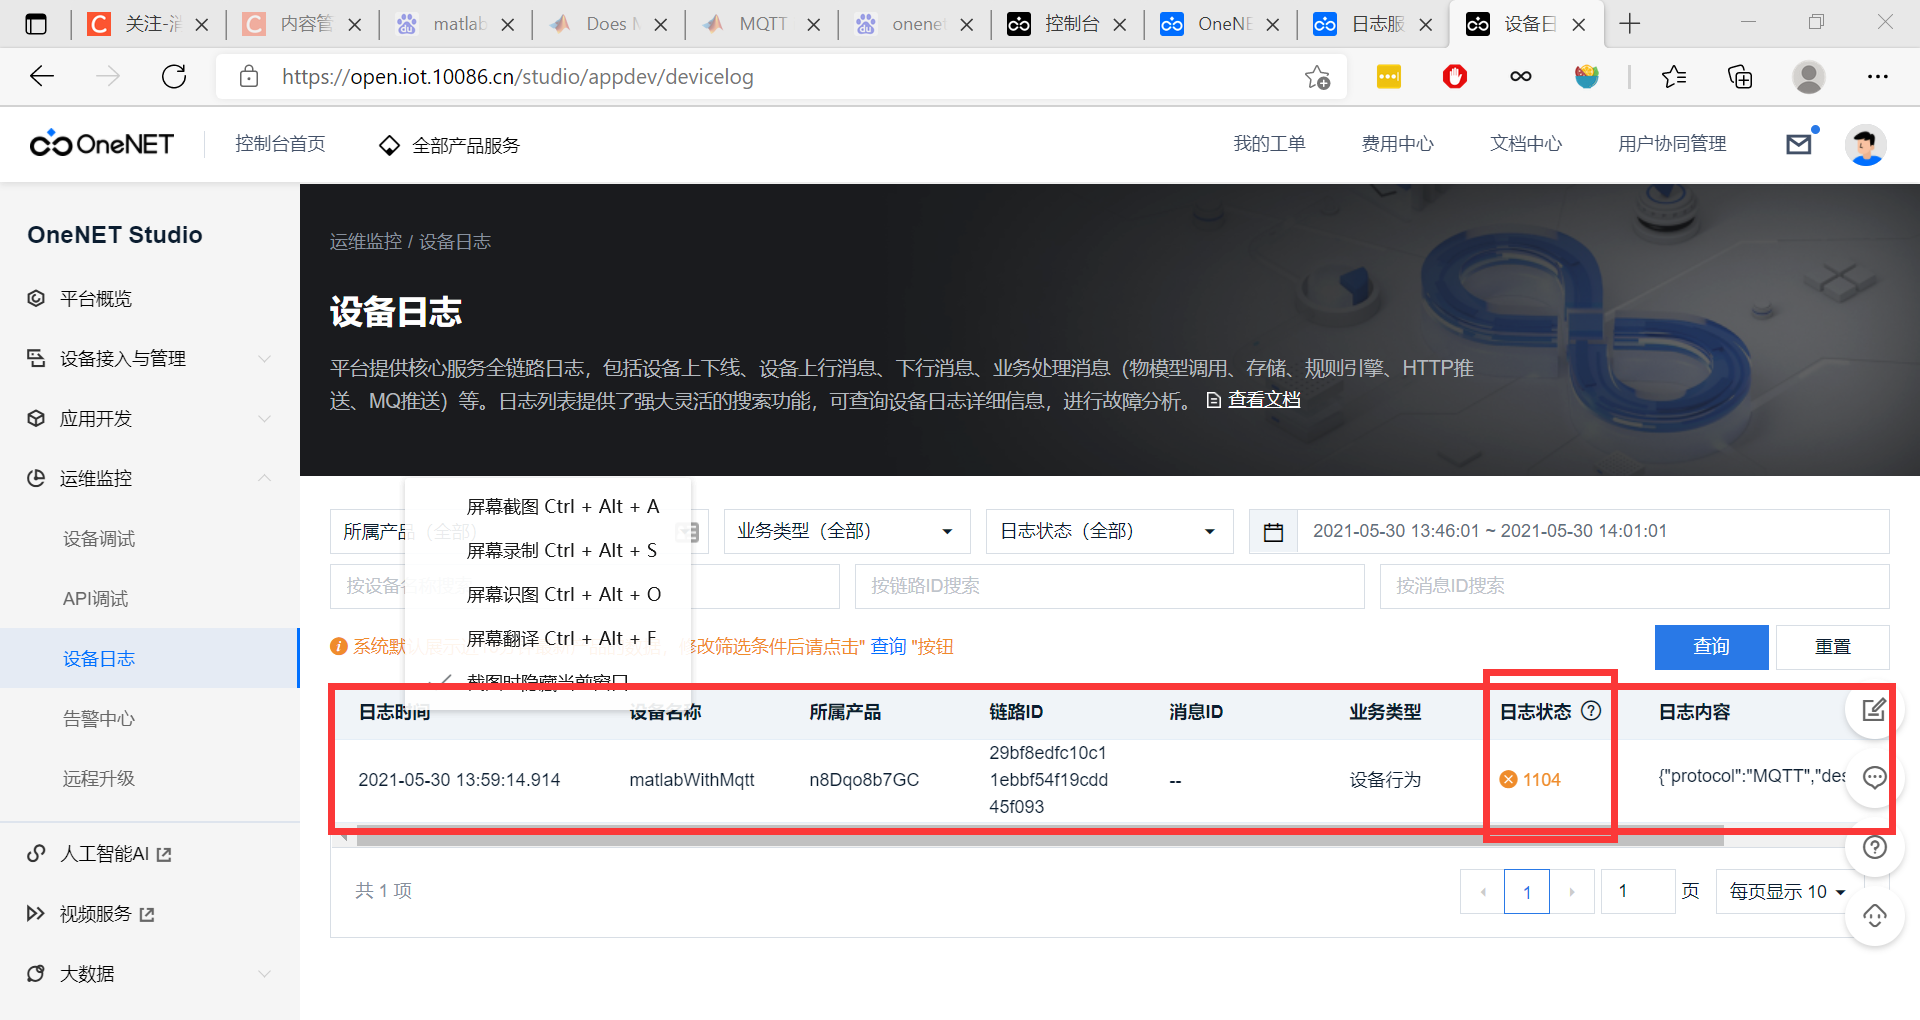Screen dimensions: 1920x1020
Task: Open the 查看文档 link
Action: click(1263, 398)
